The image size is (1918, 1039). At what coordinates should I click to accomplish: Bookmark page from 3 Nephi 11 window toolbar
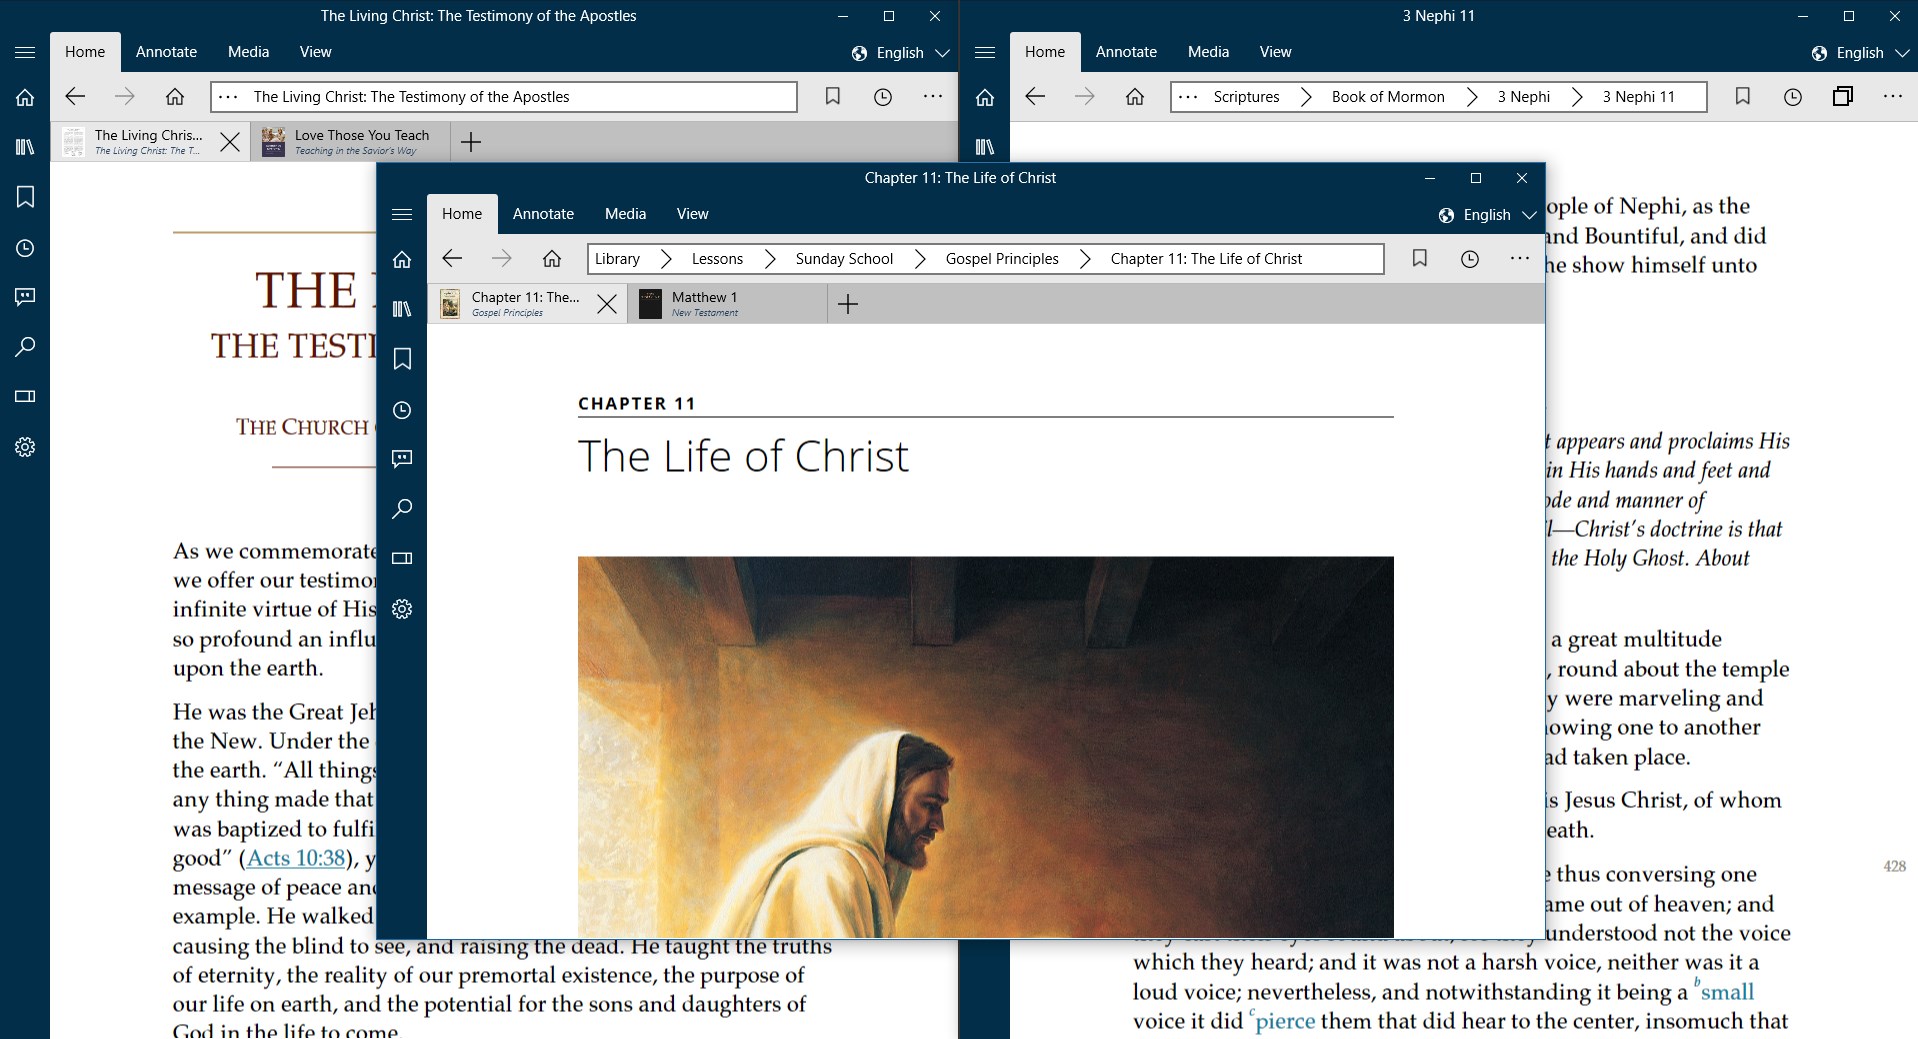(1742, 97)
